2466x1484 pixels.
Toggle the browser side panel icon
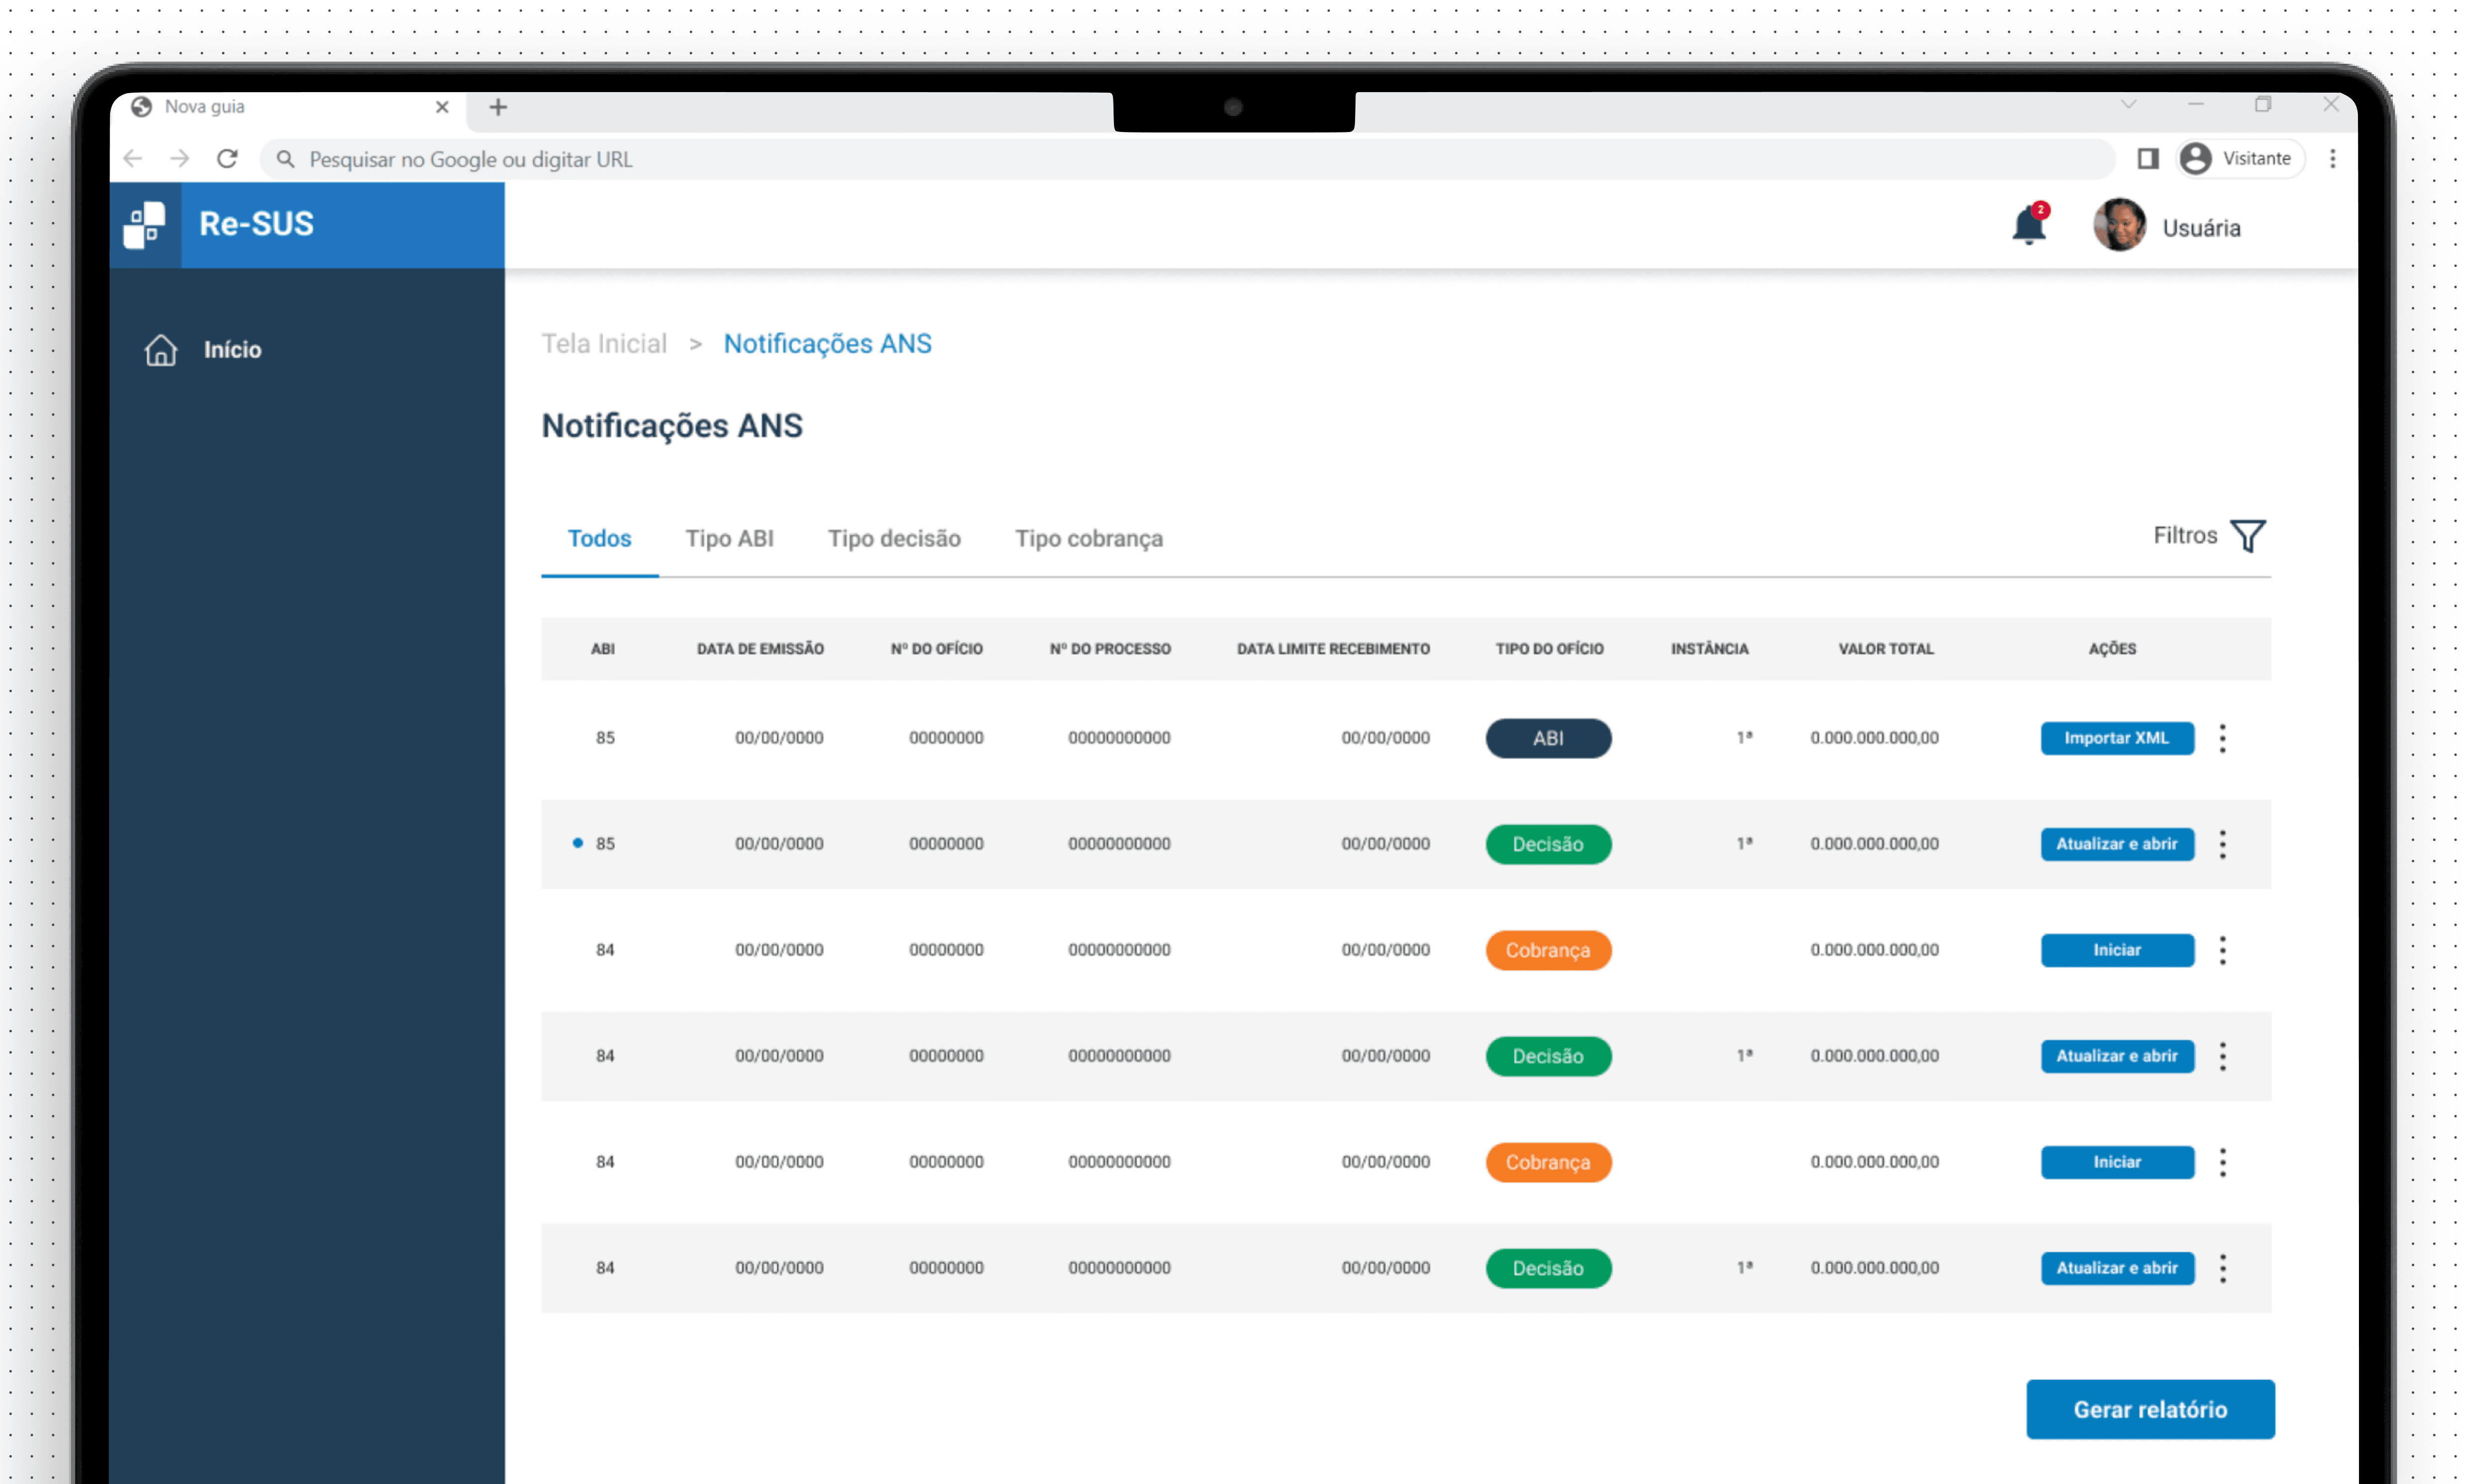2147,159
